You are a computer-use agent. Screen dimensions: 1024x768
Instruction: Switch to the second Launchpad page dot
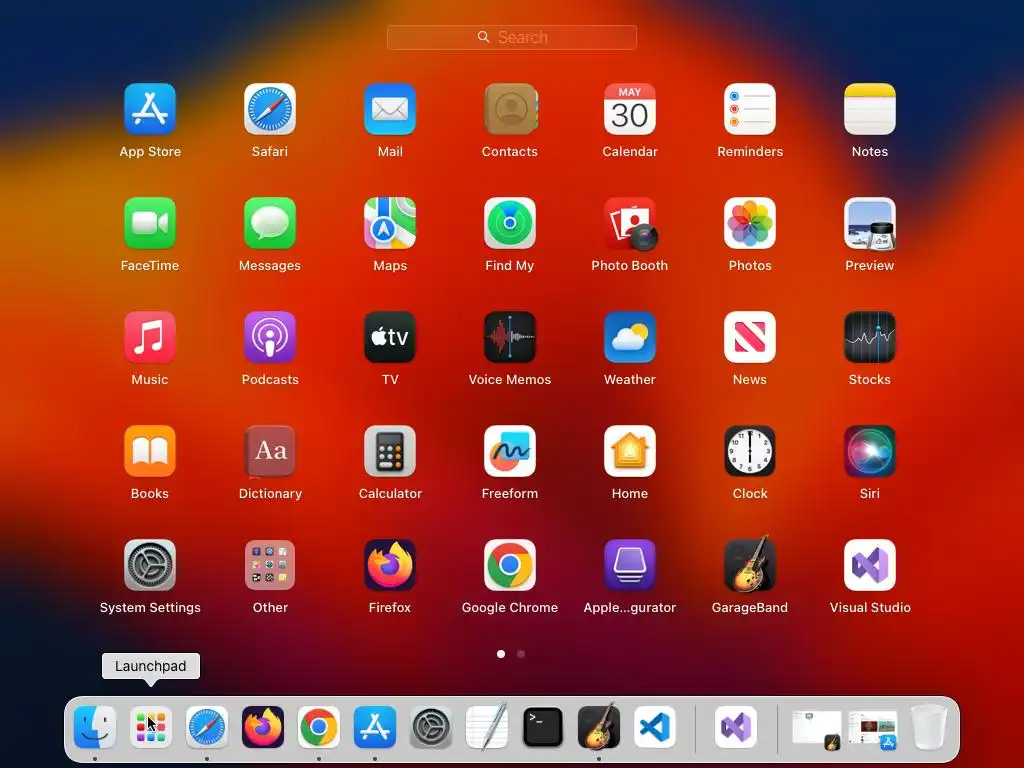pos(520,654)
